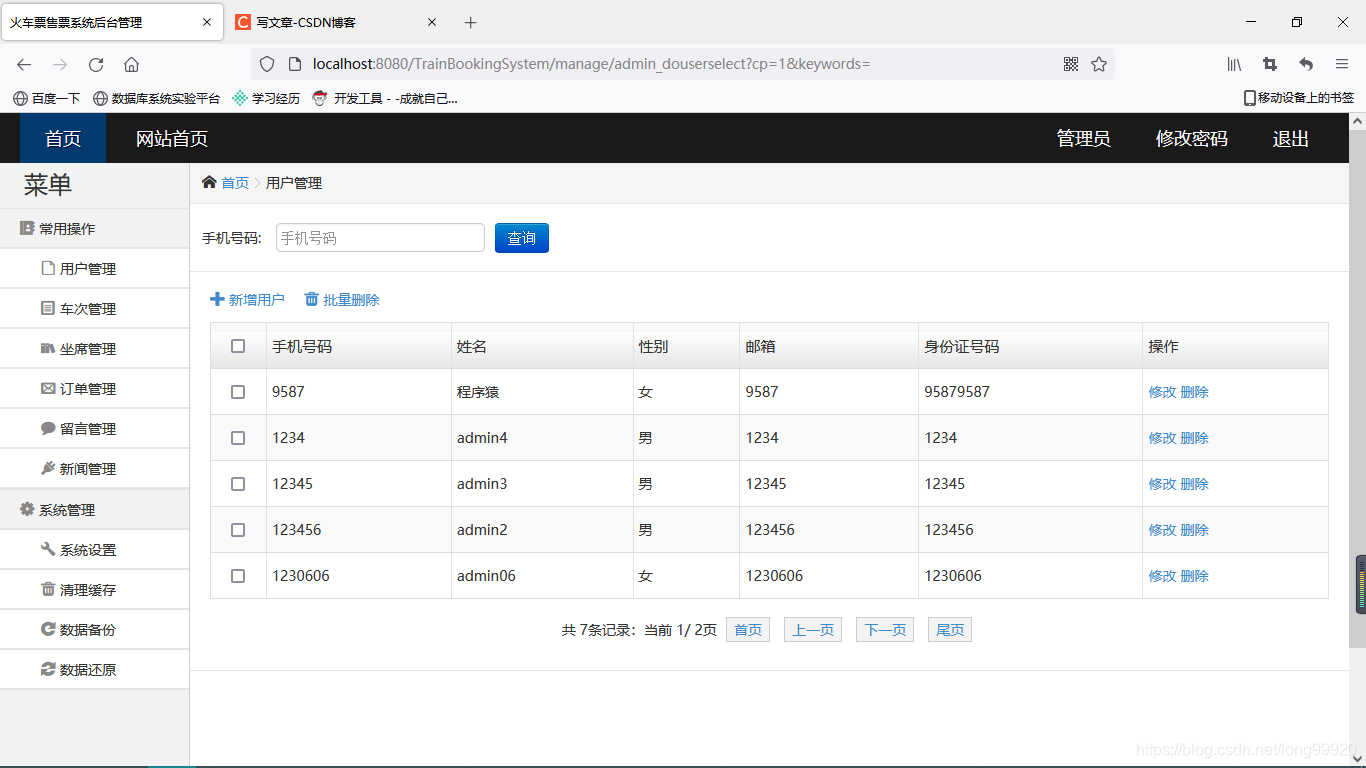The image size is (1366, 768).
Task: Check the row for user admin3
Action: pos(238,484)
